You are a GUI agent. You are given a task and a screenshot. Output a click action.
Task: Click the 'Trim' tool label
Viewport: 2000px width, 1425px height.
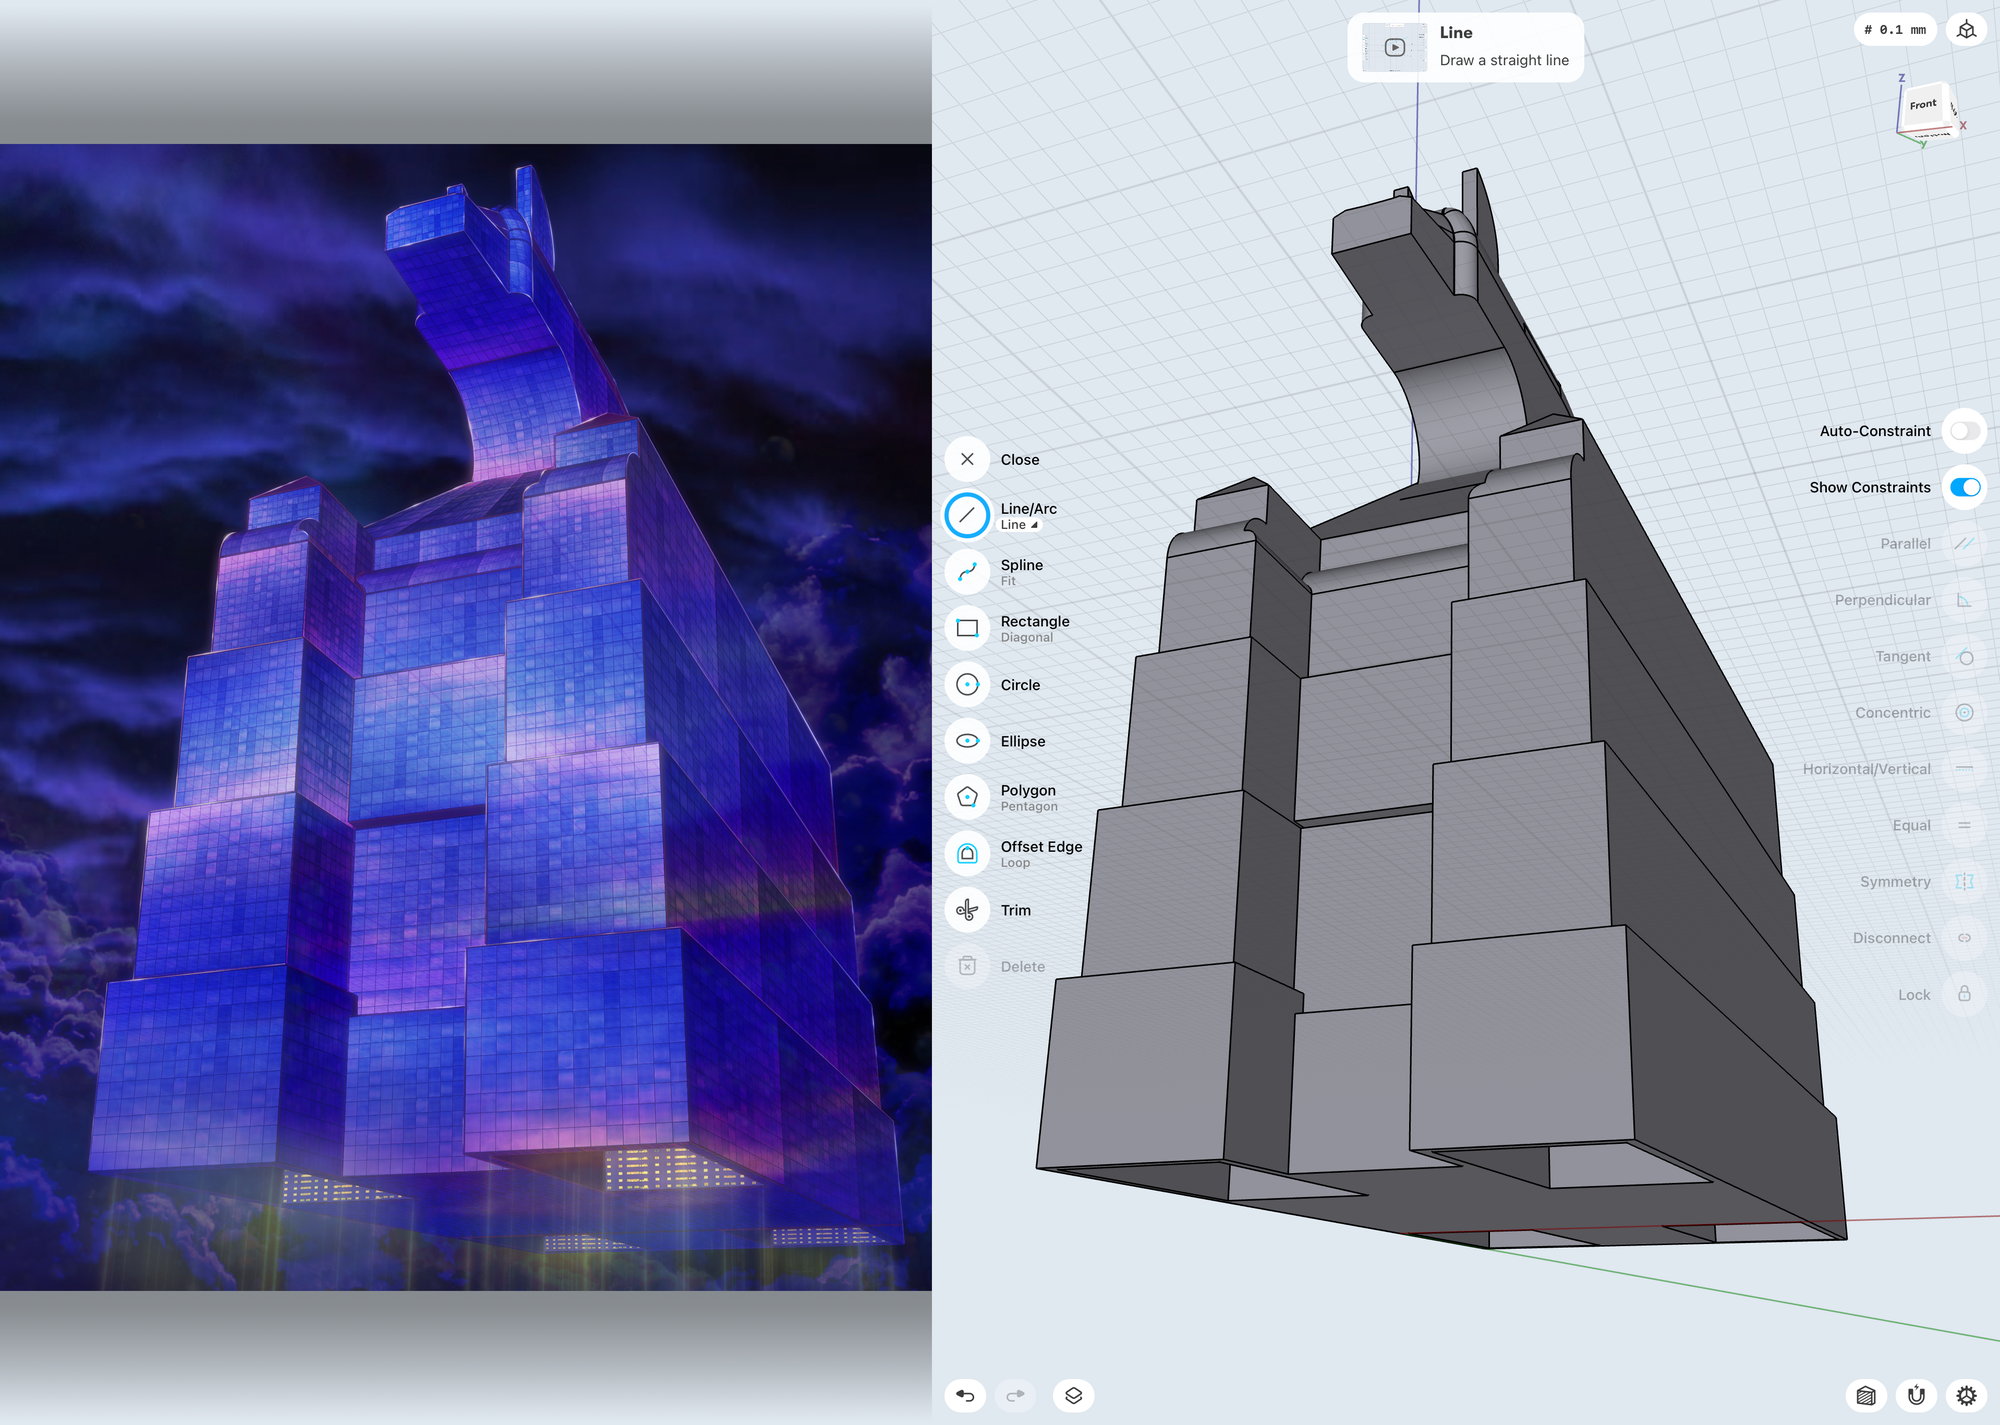tap(1016, 910)
